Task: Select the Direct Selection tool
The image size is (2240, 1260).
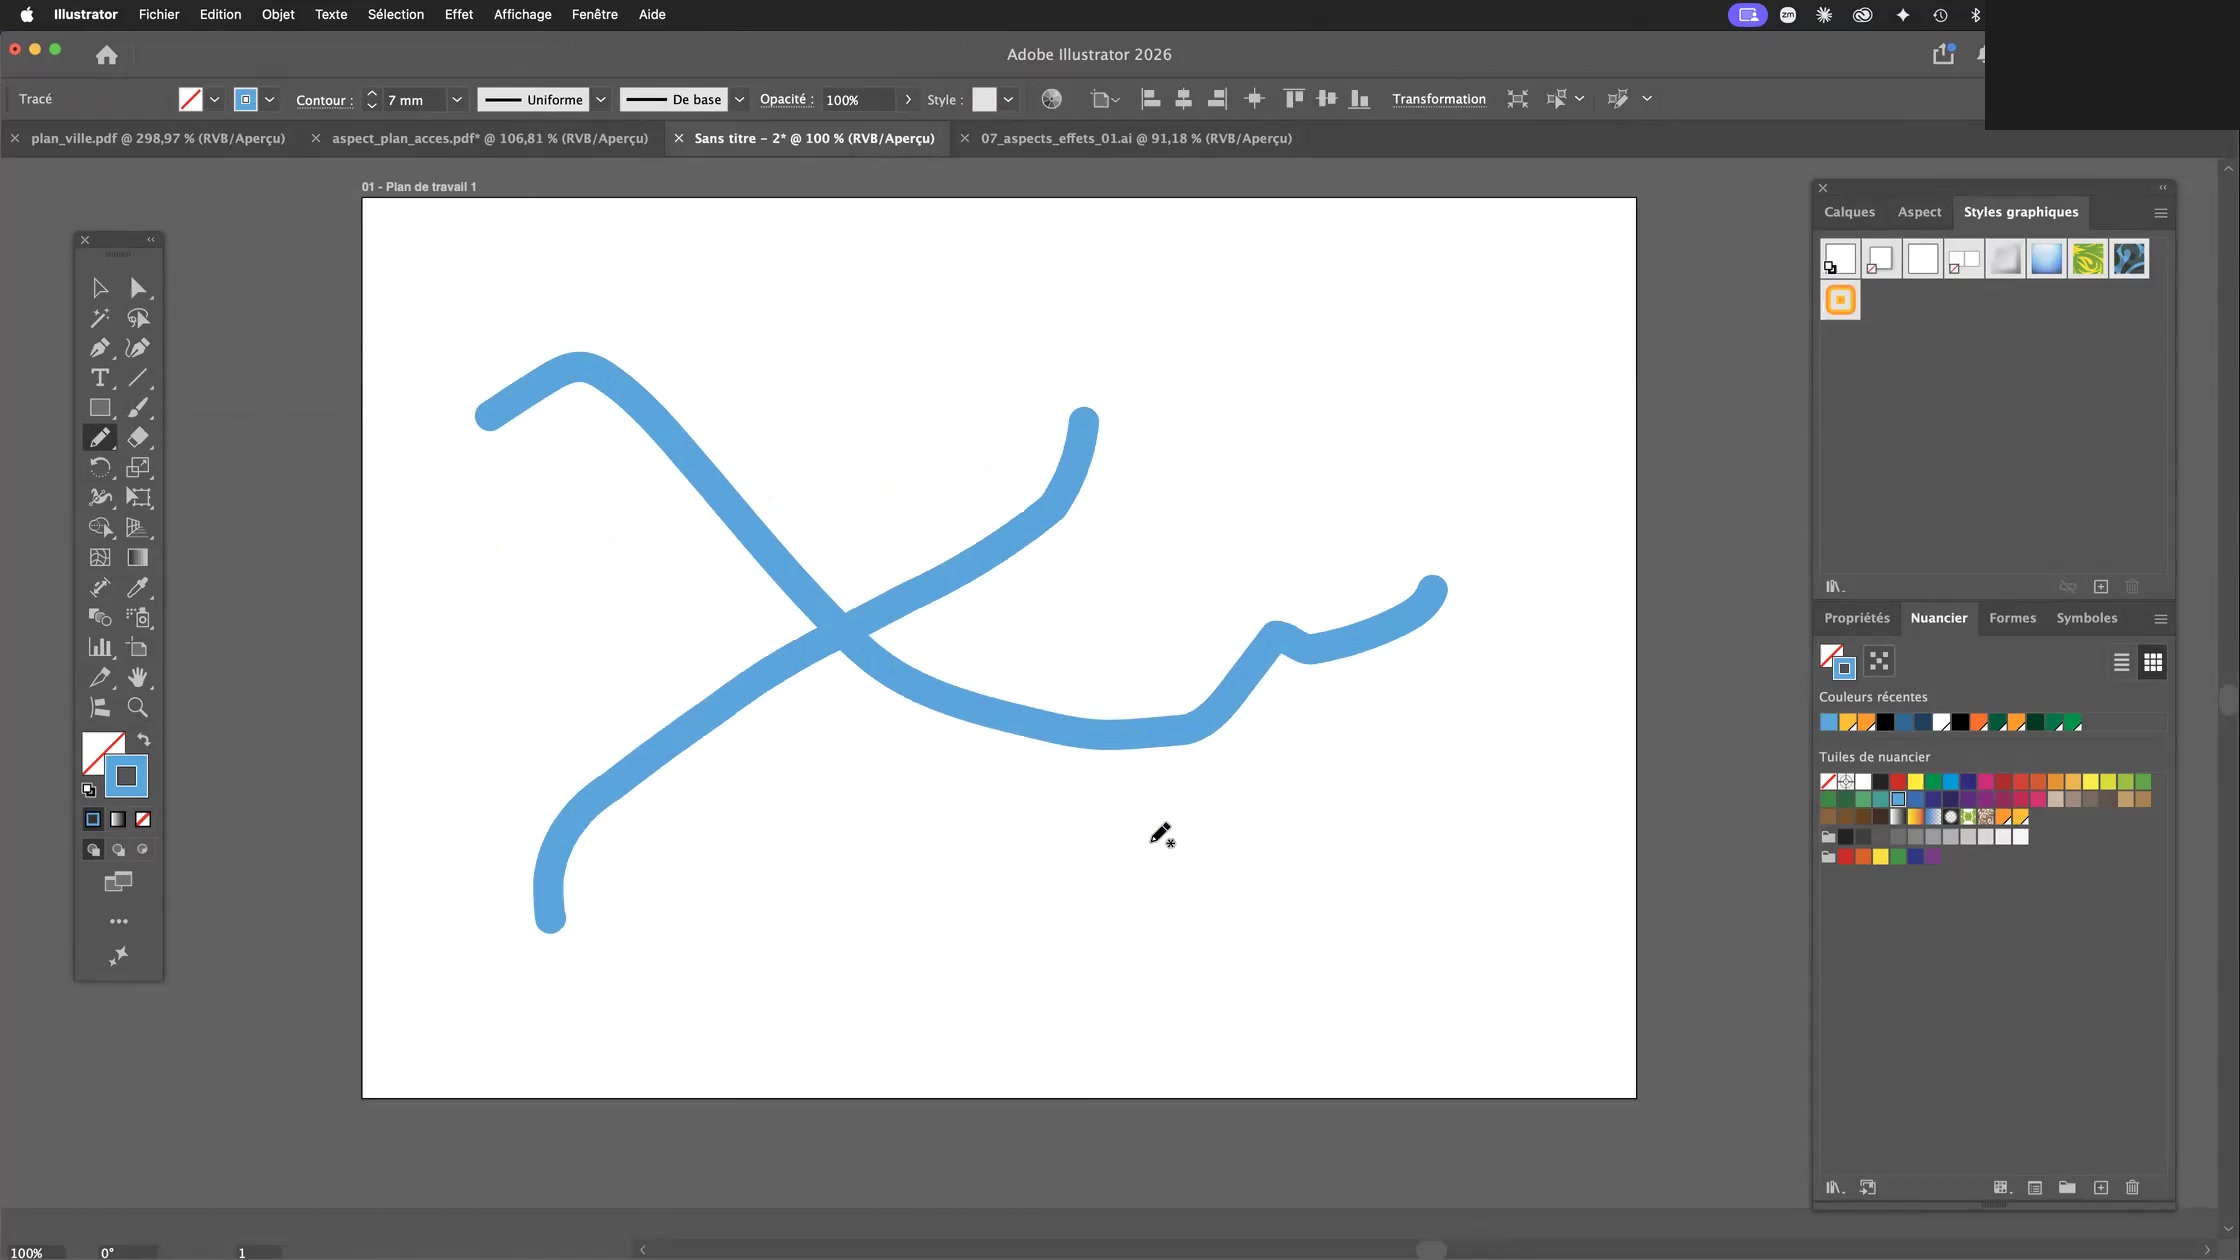Action: 138,288
